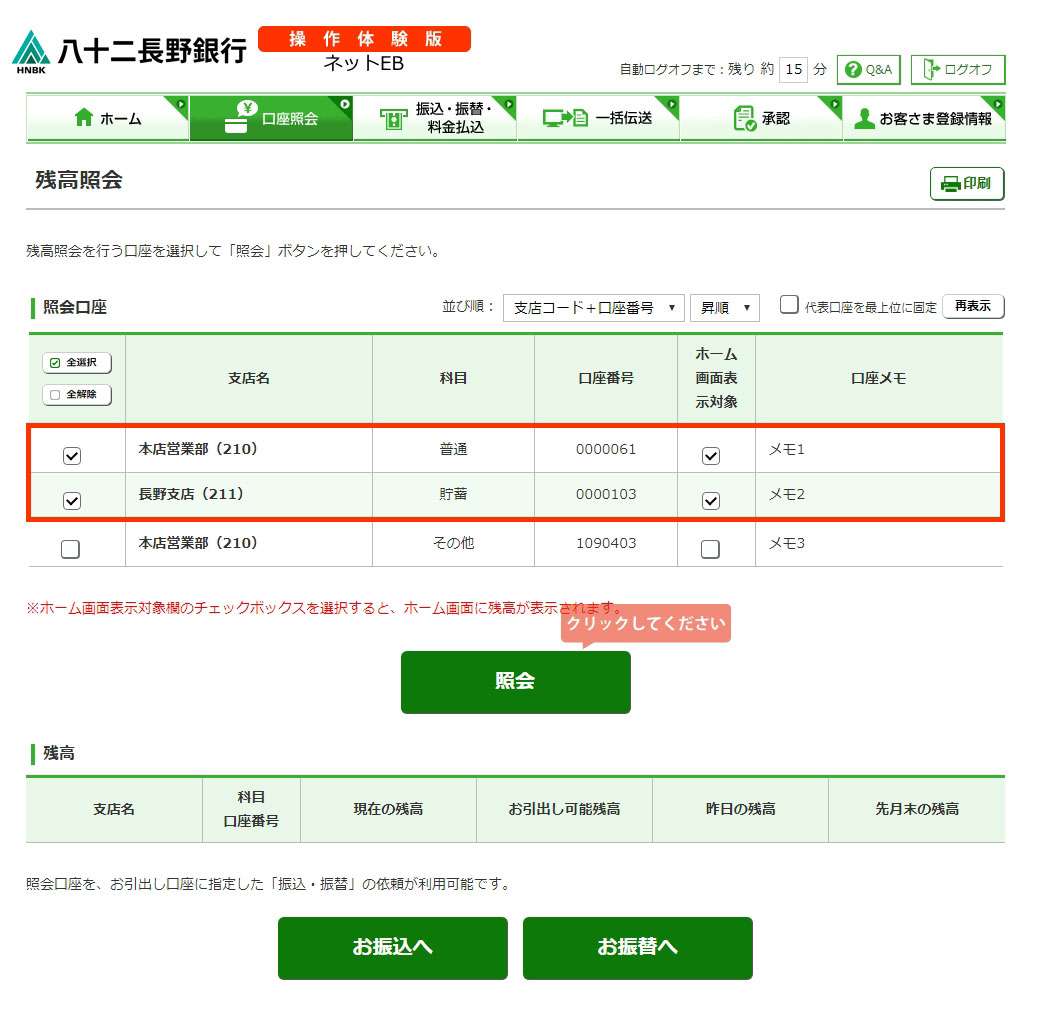Select the その他 account 1090403 checkbox
The image size is (1038, 1011).
(x=71, y=549)
